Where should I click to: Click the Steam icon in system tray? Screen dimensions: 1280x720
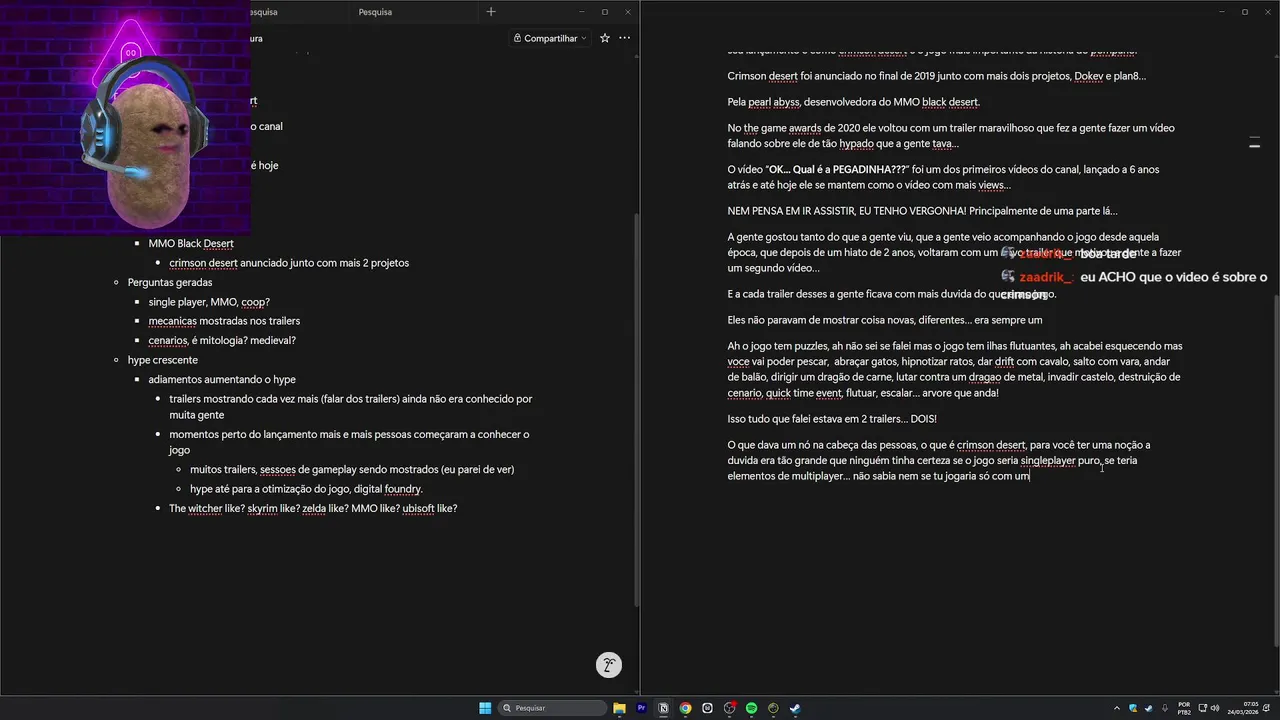(1148, 708)
